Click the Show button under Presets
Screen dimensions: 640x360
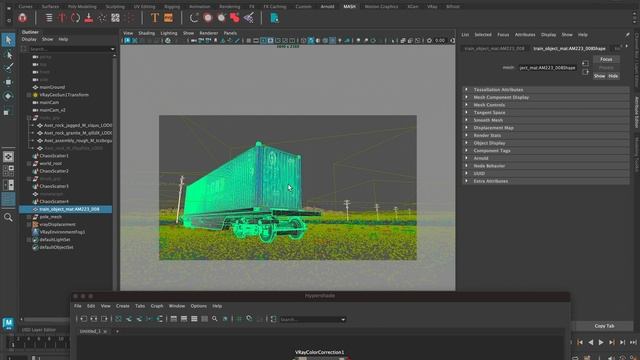599,76
